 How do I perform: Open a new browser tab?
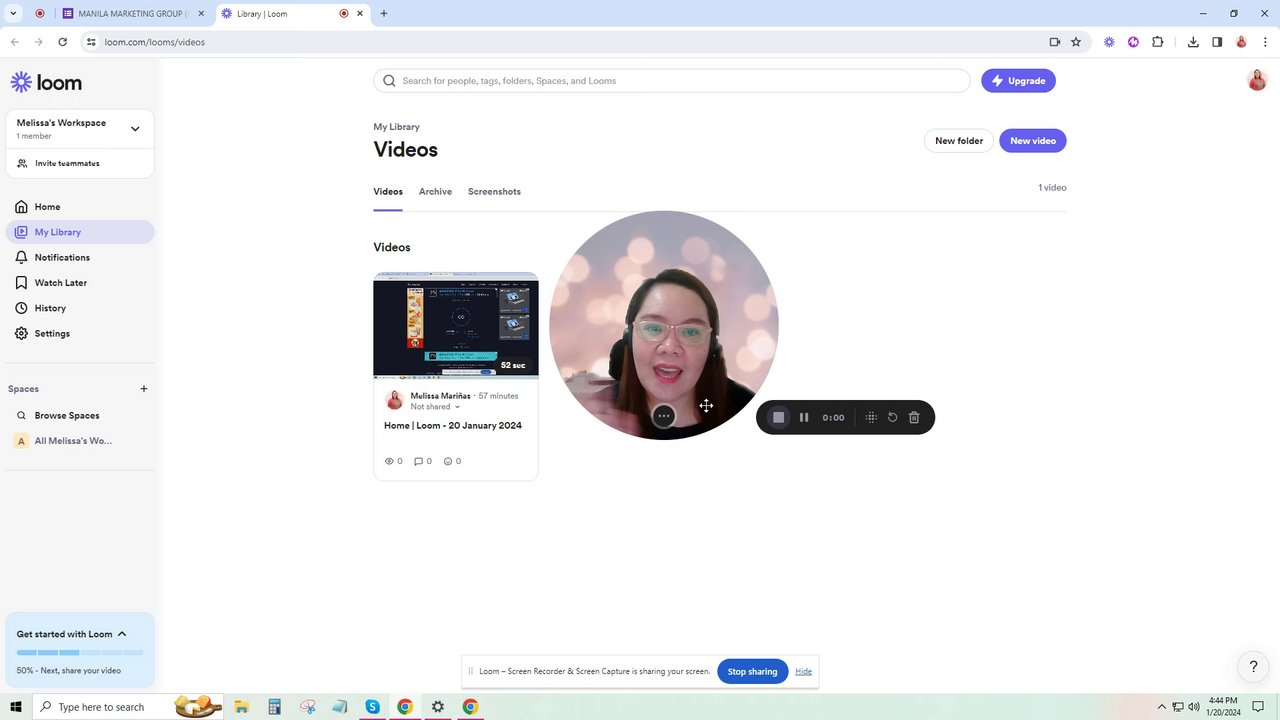384,14
